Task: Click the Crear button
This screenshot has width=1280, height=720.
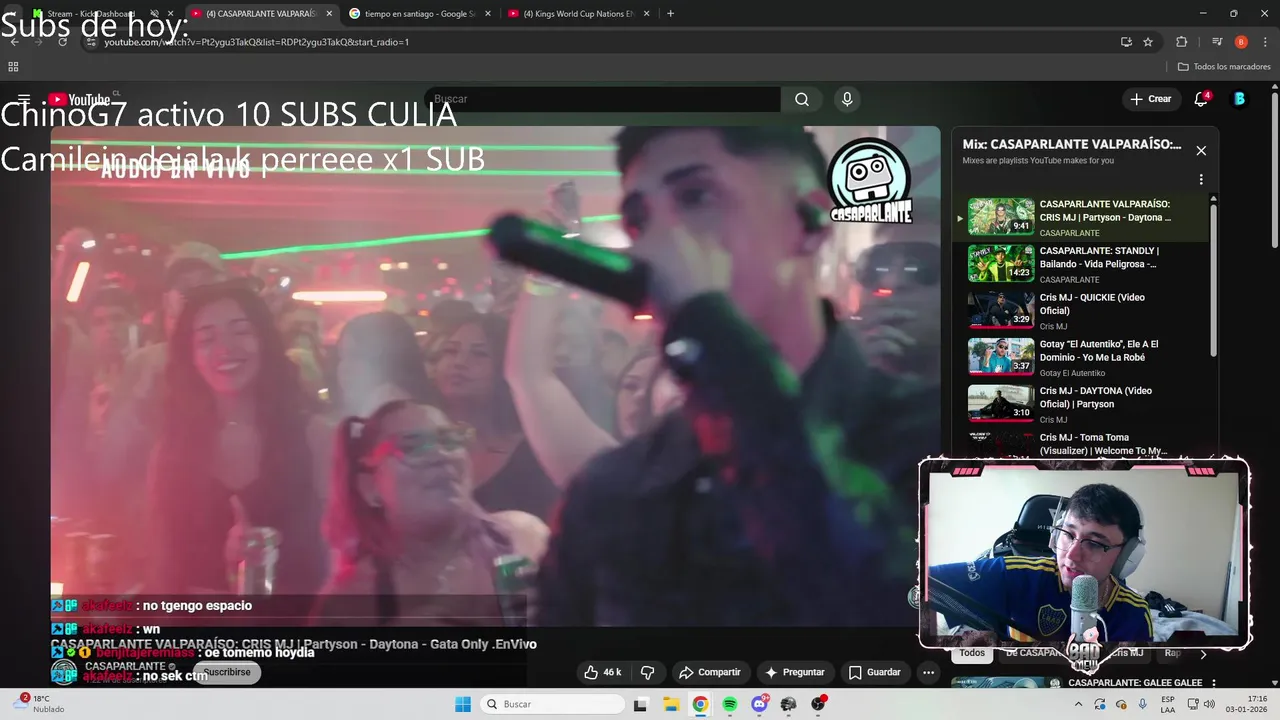Action: click(x=1150, y=99)
